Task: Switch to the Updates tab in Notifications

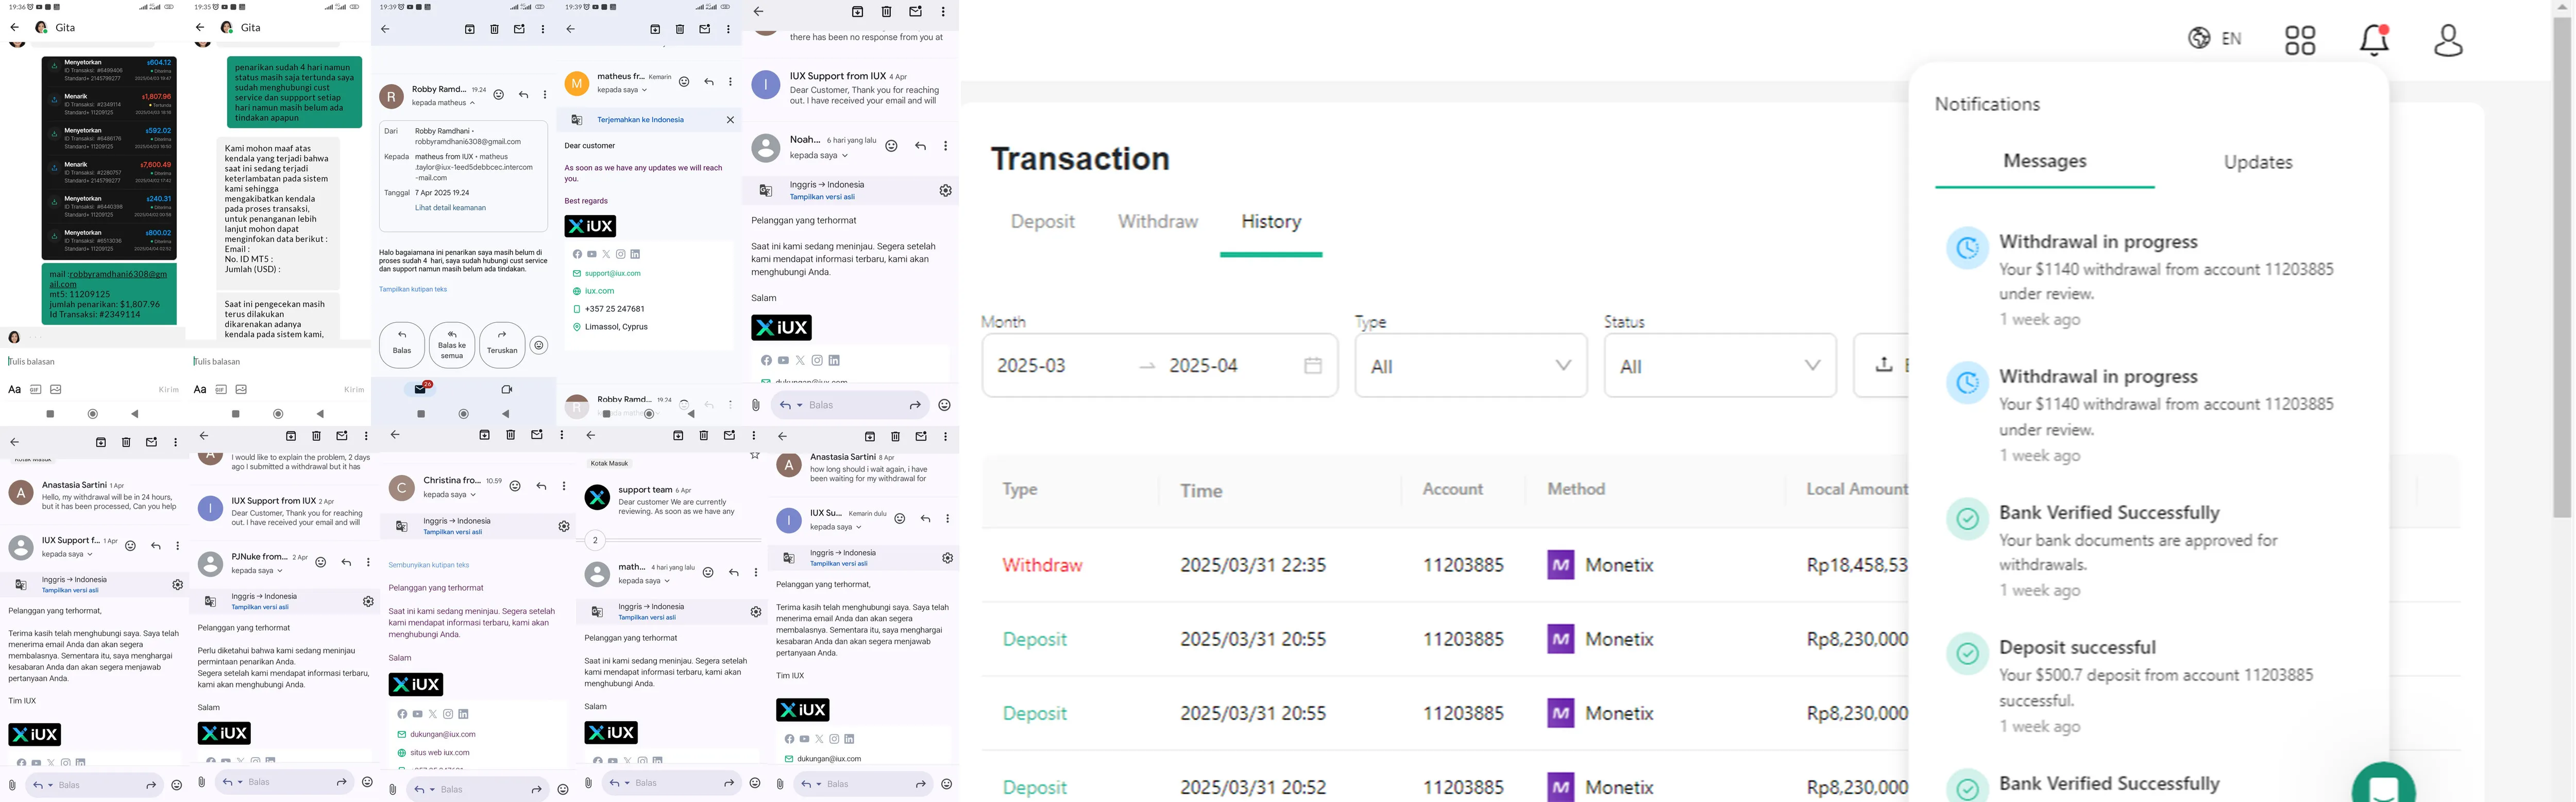Action: point(2258,162)
